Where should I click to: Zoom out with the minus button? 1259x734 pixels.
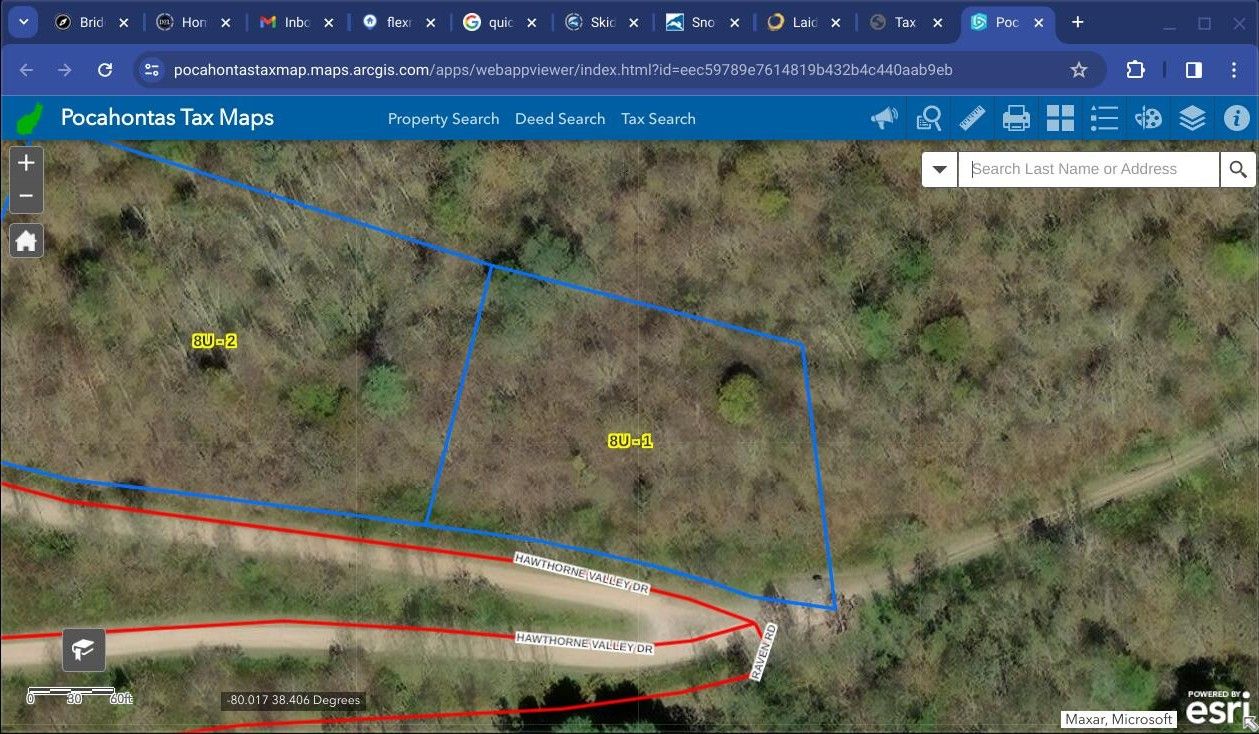click(x=26, y=195)
